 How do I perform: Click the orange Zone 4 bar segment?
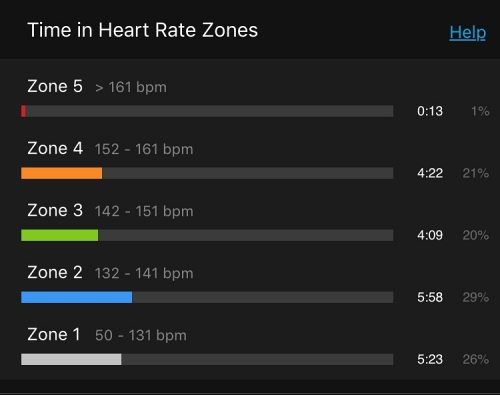62,173
